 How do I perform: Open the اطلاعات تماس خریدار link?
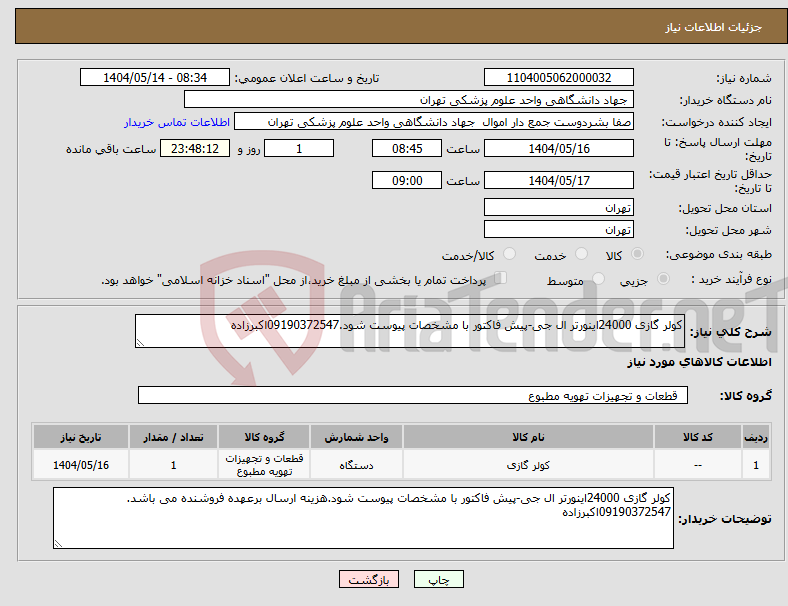coord(177,122)
